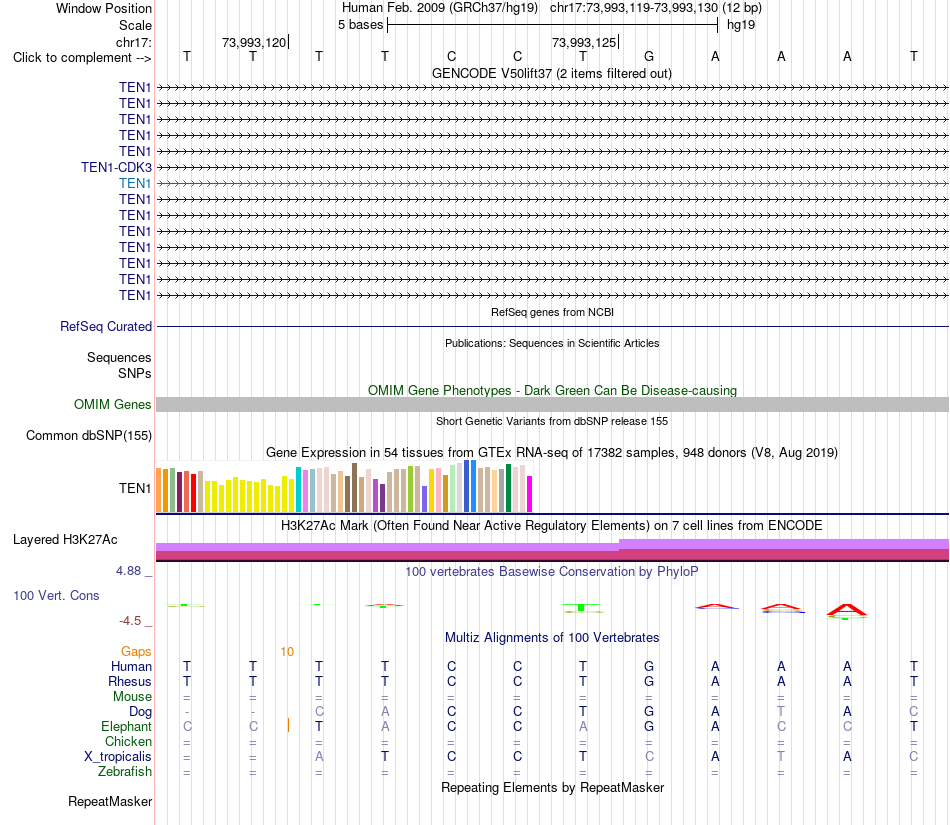Click the -4.5 conservation scale minimum

click(130, 620)
